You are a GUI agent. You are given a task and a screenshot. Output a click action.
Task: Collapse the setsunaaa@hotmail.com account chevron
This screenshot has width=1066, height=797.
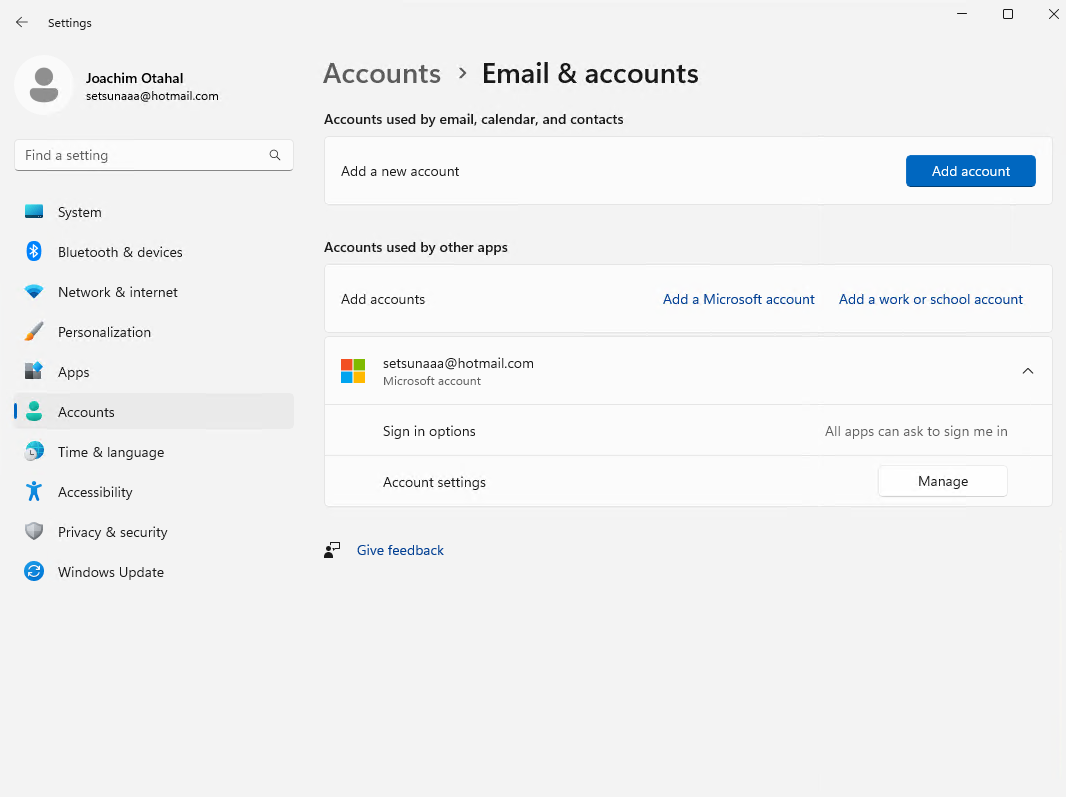(x=1027, y=371)
